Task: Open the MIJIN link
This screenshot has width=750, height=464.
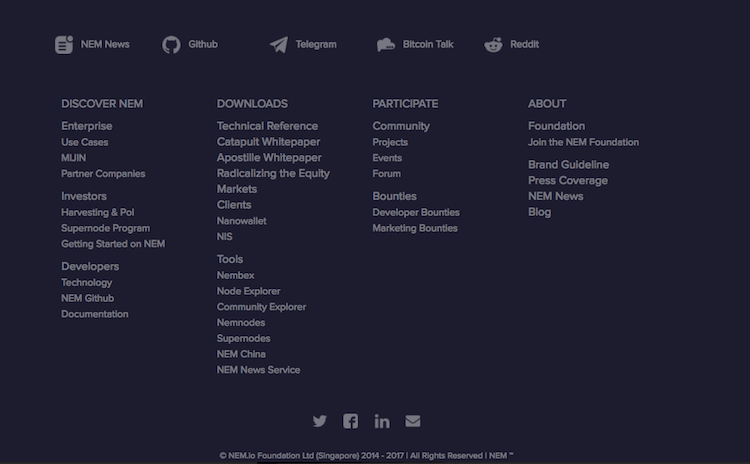Action: [74, 158]
